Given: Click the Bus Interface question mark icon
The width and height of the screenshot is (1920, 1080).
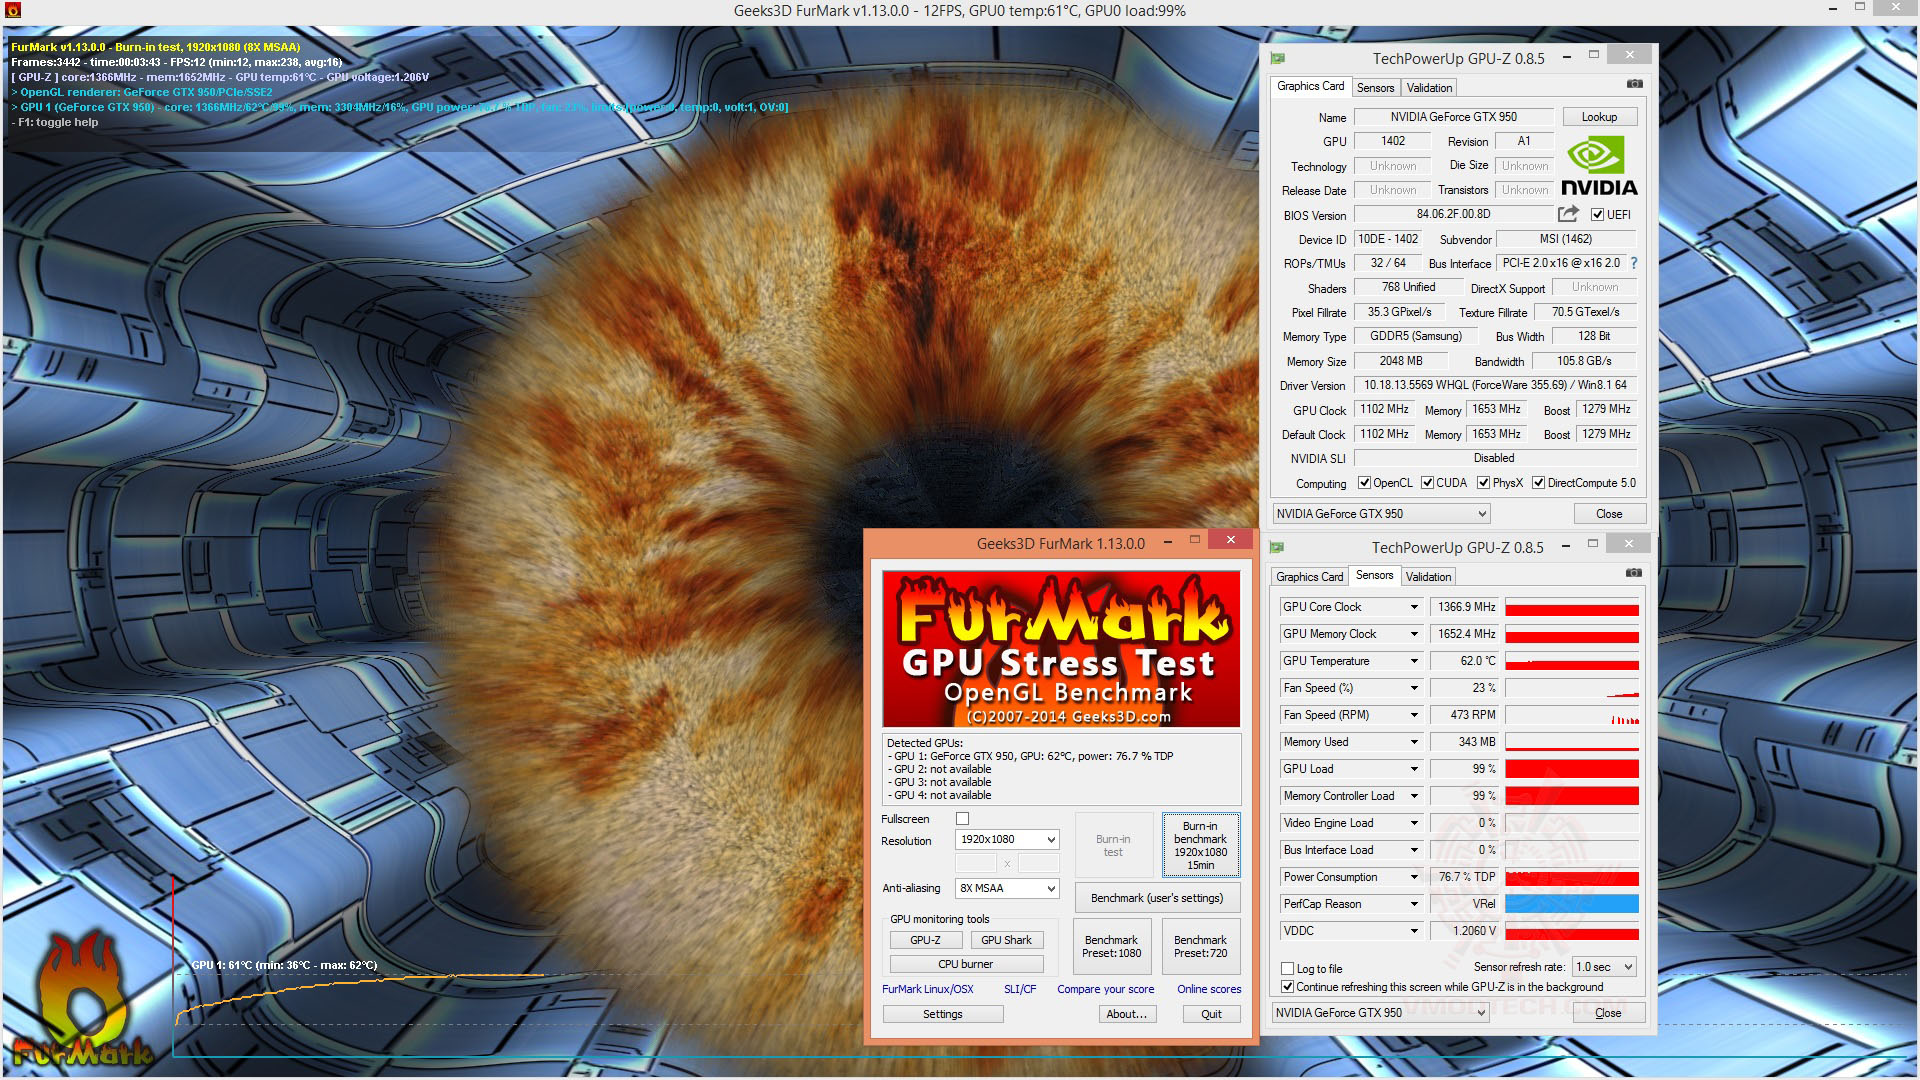Looking at the screenshot, I should coord(1634,263).
